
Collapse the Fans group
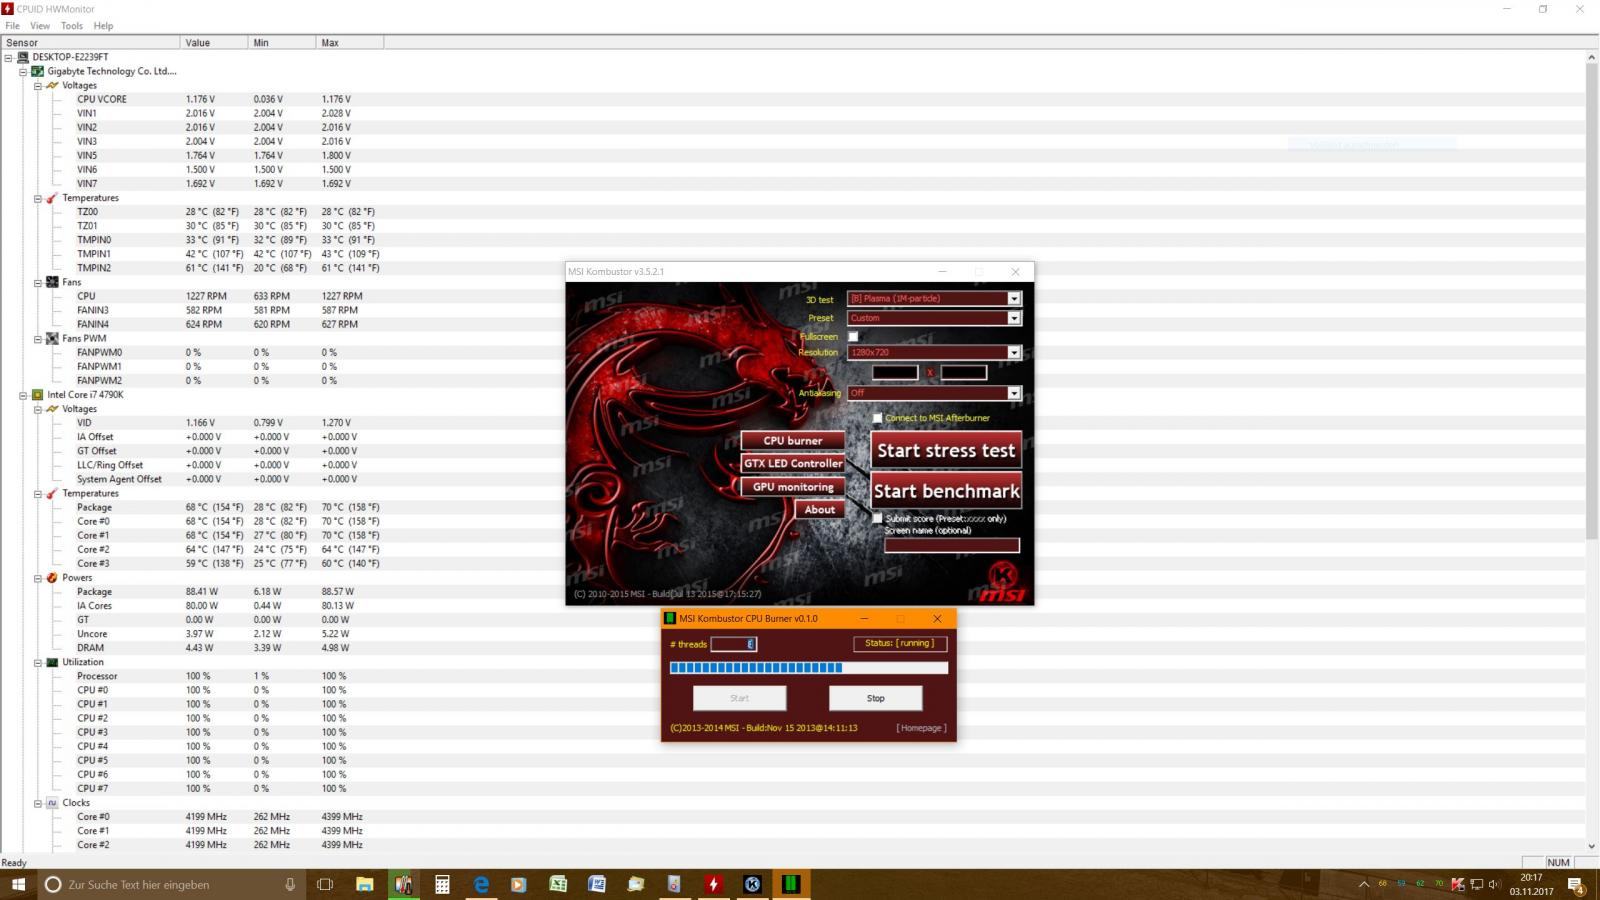(38, 283)
